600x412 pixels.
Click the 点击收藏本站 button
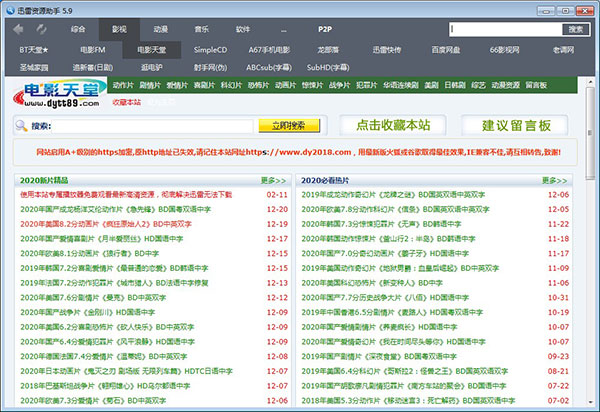(393, 125)
